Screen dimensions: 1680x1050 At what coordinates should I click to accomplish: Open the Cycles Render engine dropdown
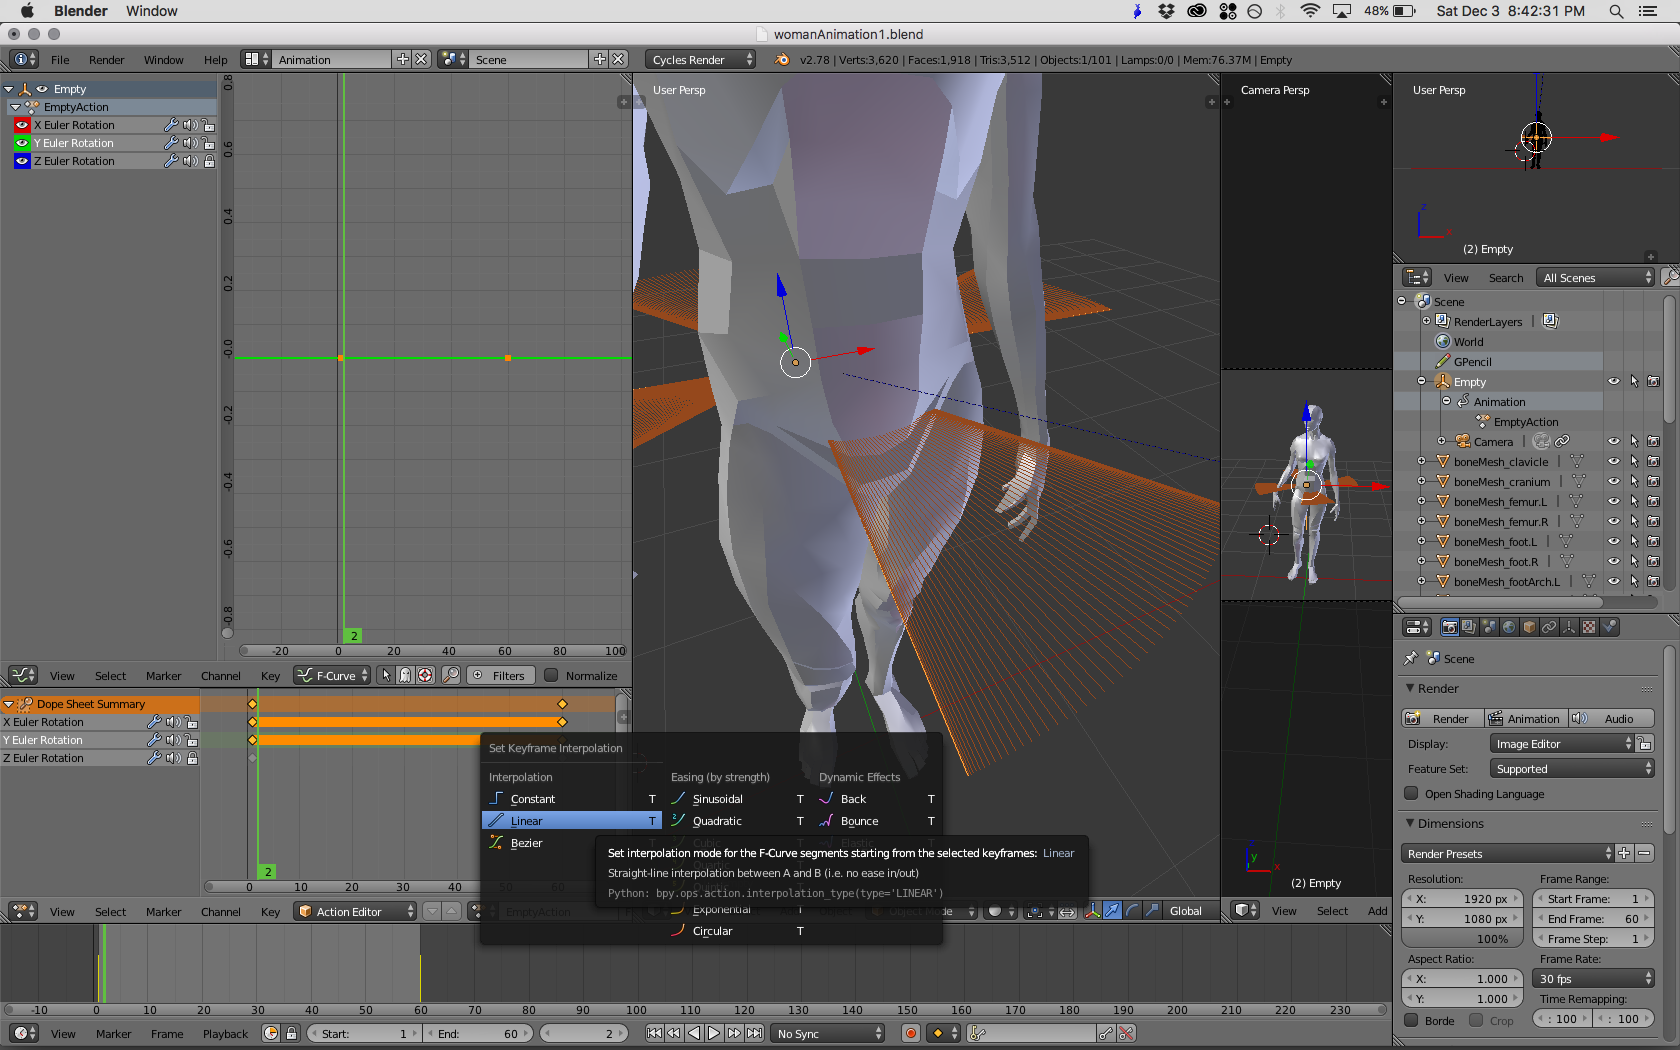point(700,59)
